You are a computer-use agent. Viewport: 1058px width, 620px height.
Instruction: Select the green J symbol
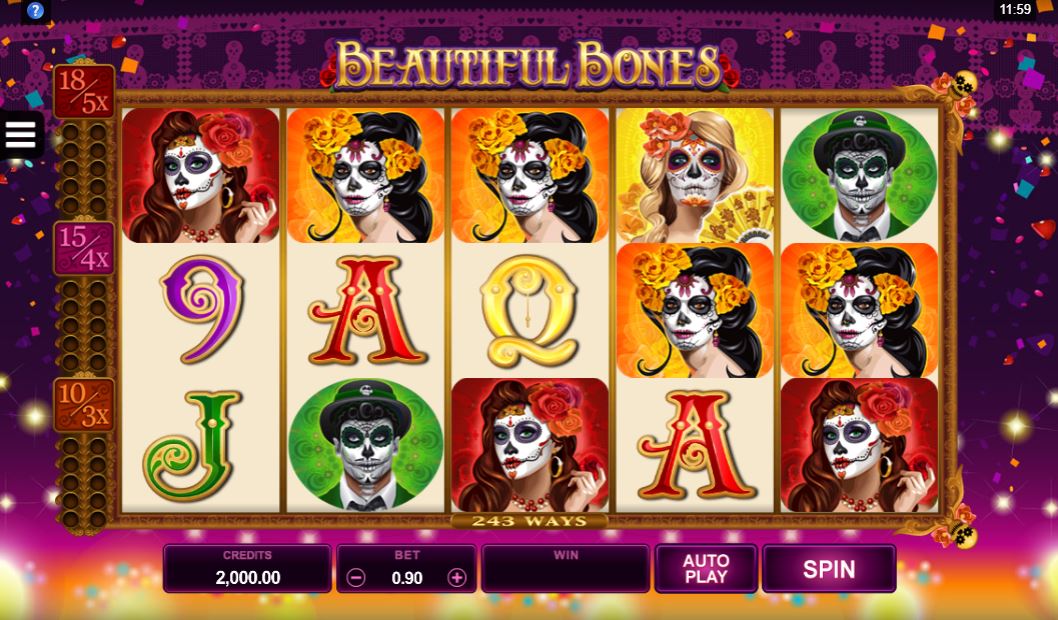192,445
